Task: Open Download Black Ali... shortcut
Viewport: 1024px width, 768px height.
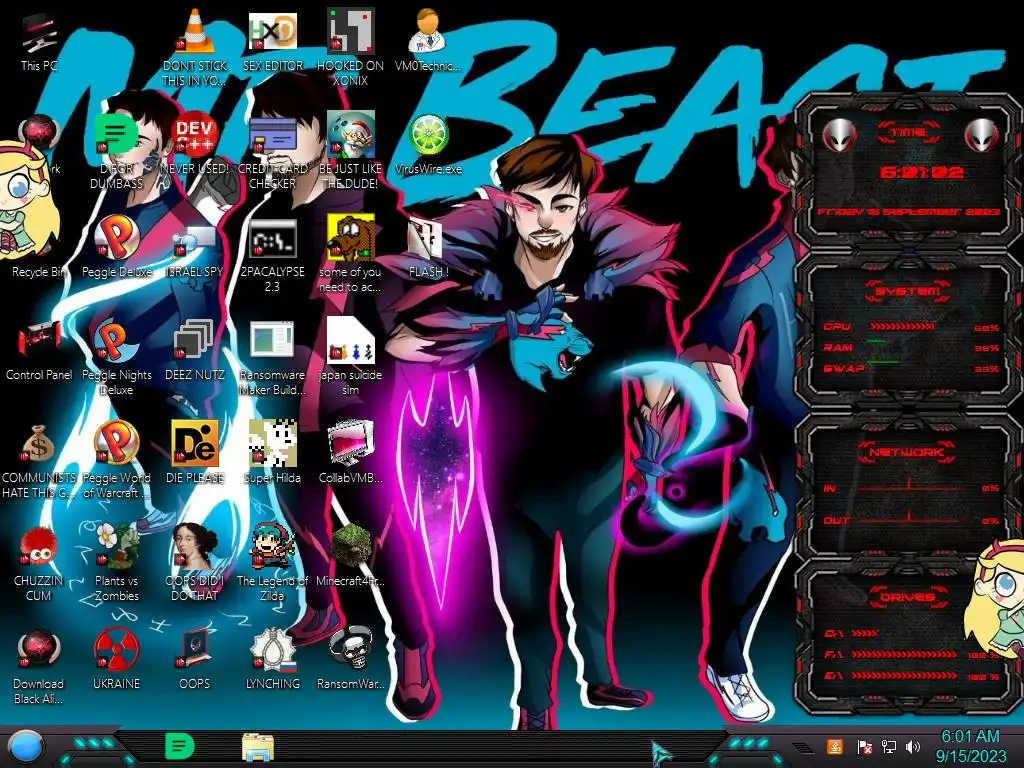Action: pyautogui.click(x=39, y=666)
